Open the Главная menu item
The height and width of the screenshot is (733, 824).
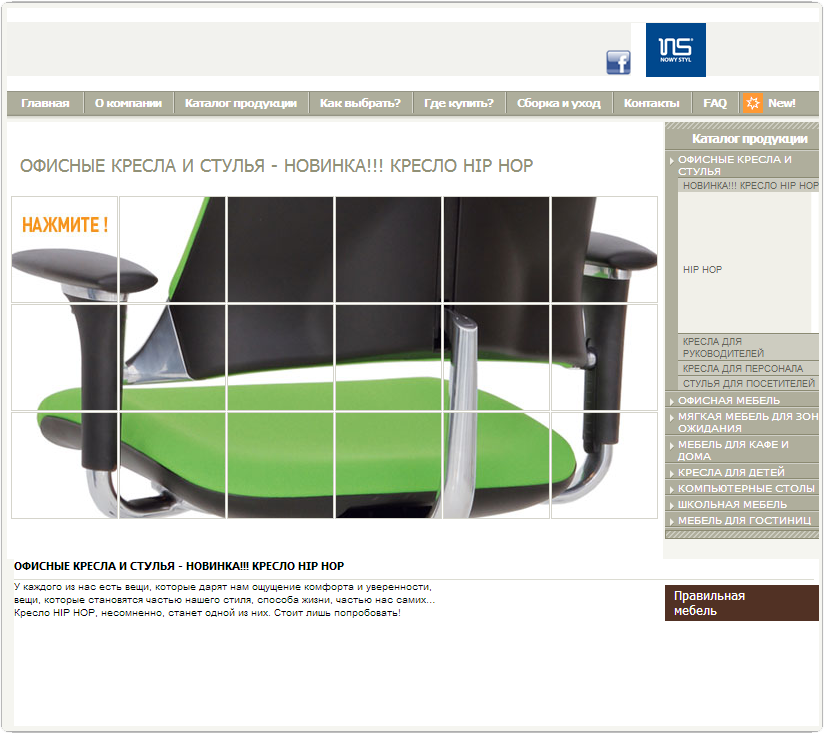click(45, 104)
